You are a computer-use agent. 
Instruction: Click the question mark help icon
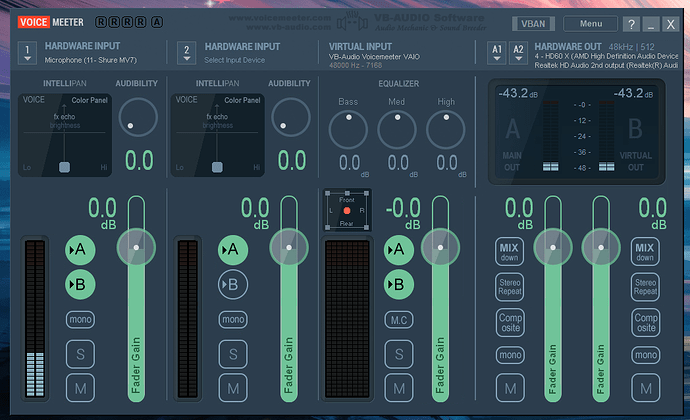point(631,24)
